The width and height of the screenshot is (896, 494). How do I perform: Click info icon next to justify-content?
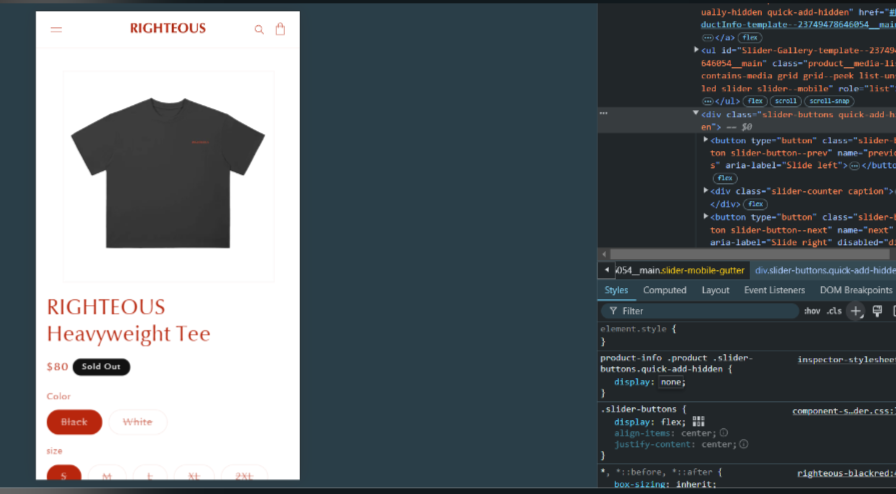pos(743,444)
